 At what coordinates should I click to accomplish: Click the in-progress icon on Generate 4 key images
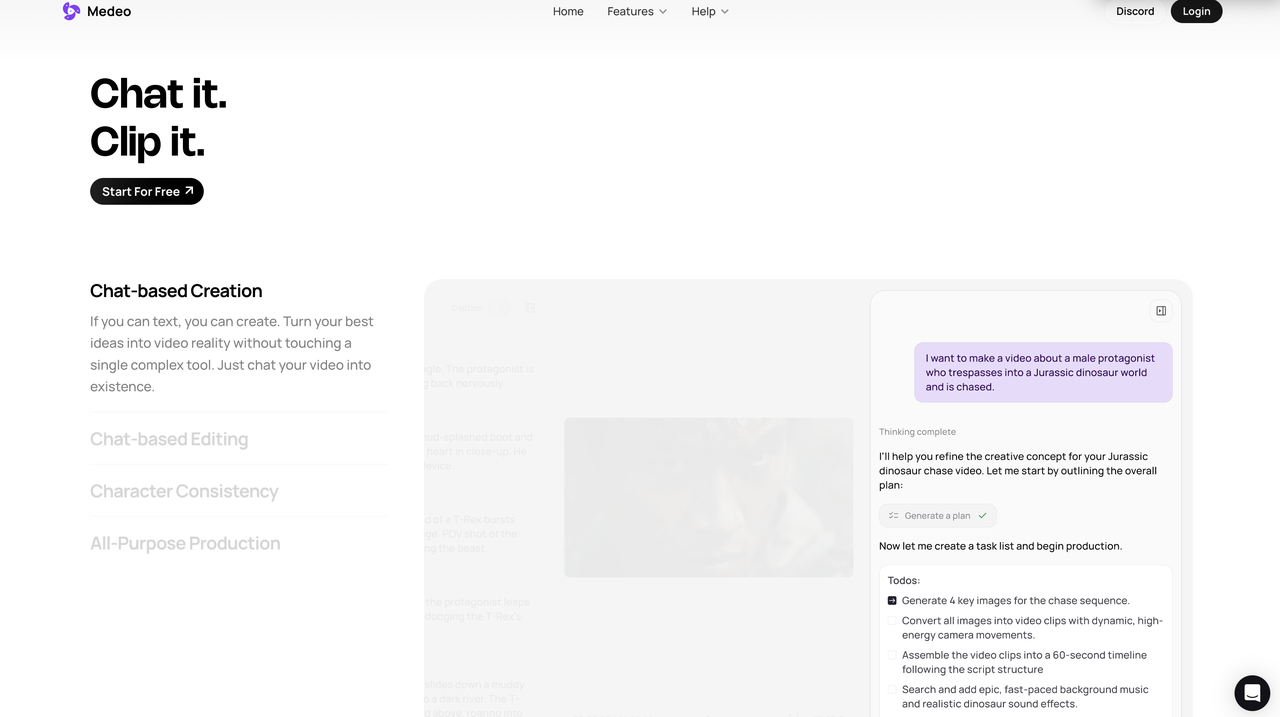tap(892, 601)
